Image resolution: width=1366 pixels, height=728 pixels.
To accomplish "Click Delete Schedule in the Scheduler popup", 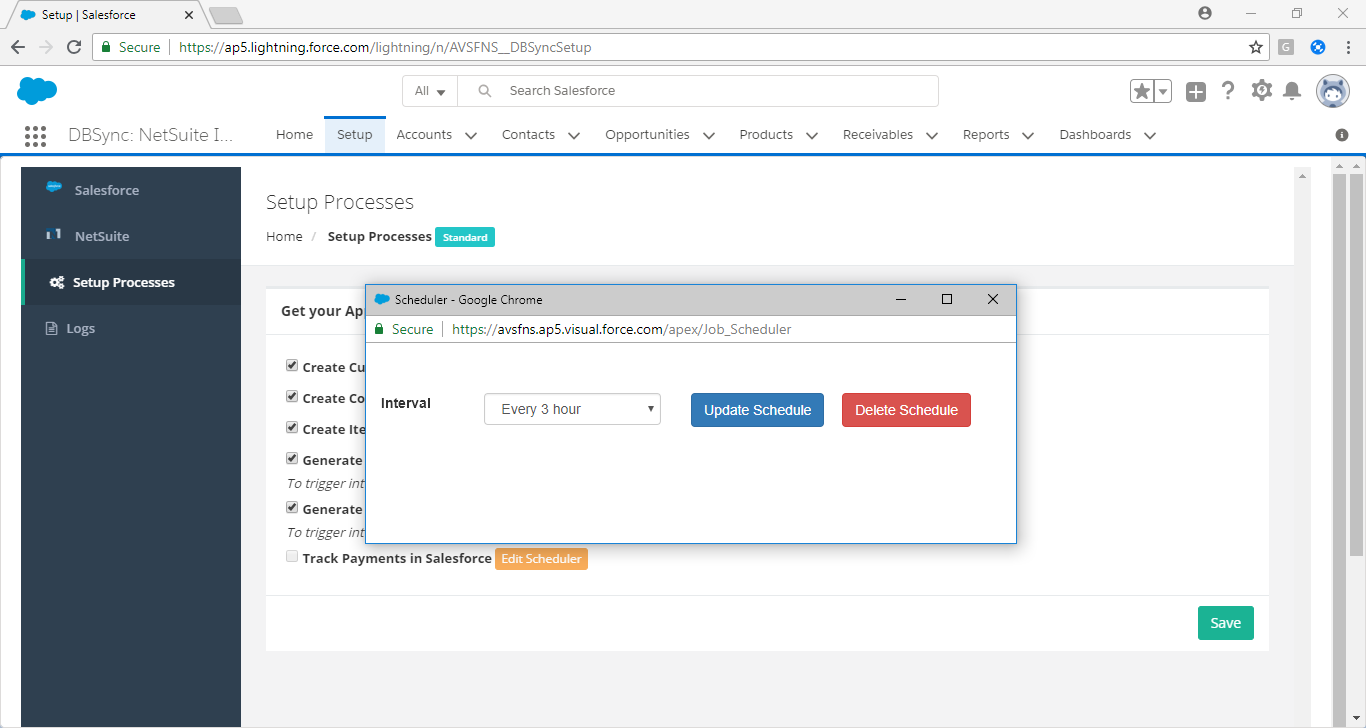I will (906, 409).
